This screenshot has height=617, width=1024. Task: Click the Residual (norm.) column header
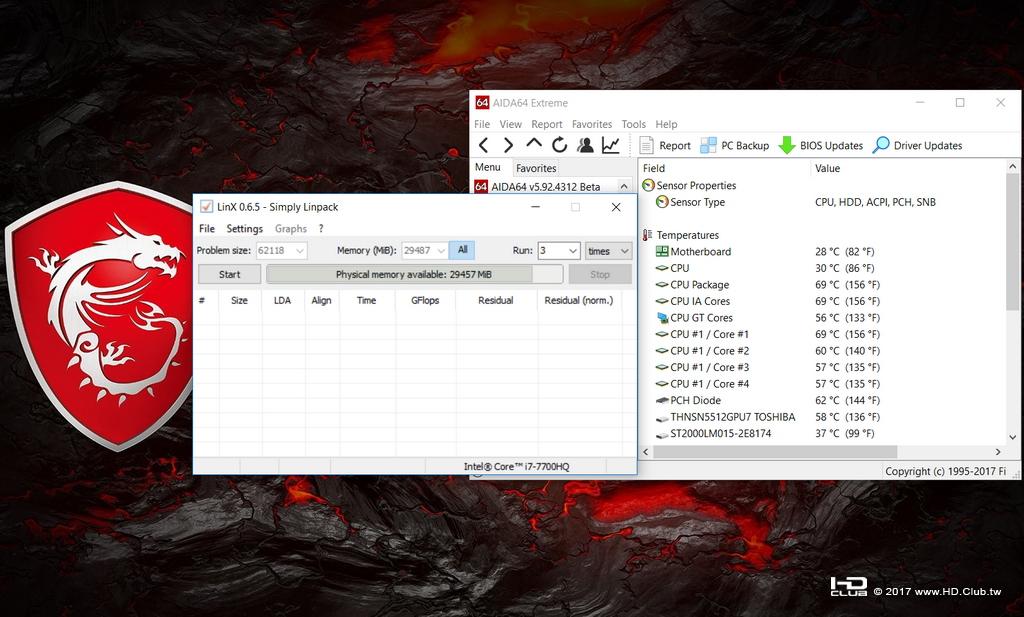(x=579, y=300)
